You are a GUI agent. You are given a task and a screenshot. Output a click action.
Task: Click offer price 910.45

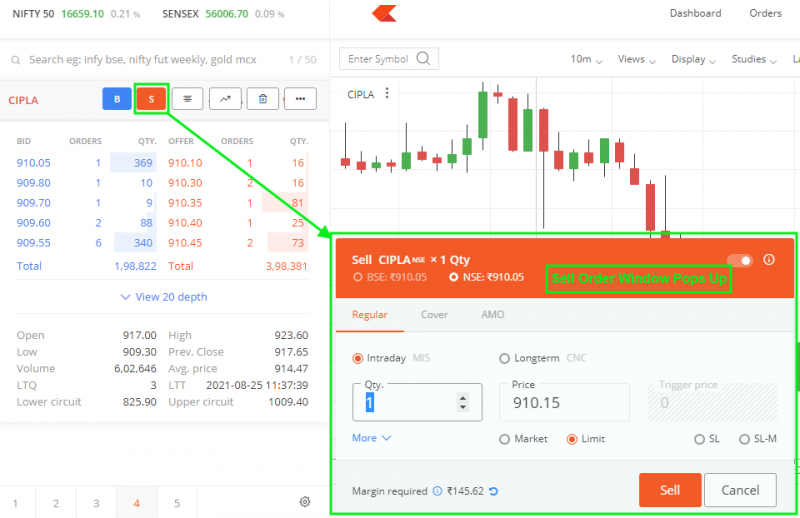click(x=185, y=243)
